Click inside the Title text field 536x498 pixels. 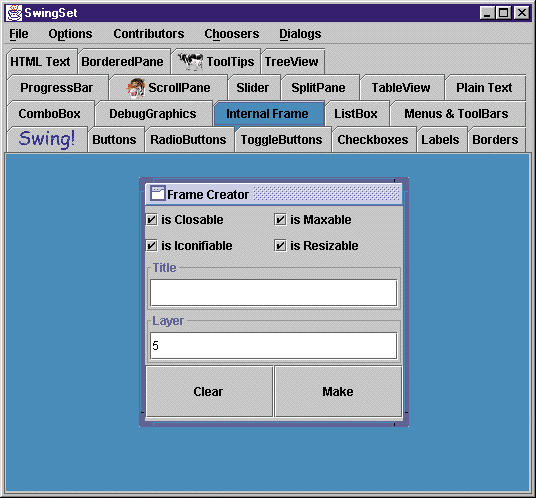pos(273,293)
